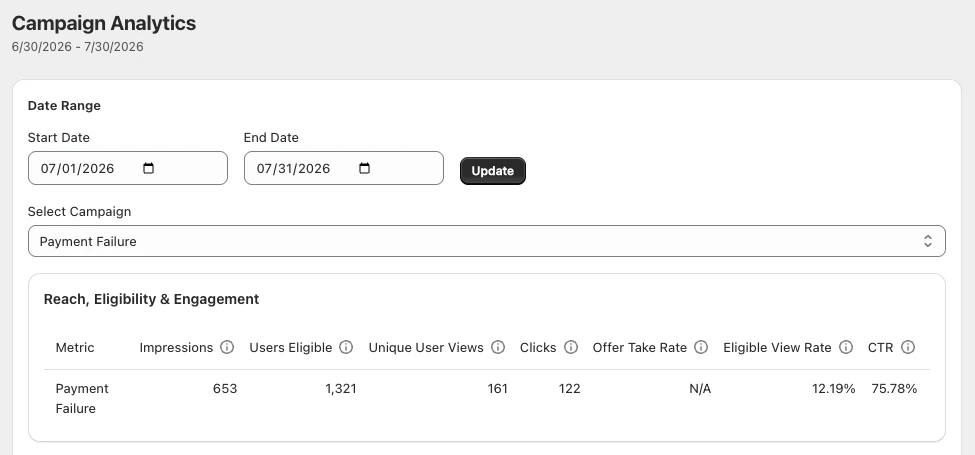Click the Payment Failure row label
Image resolution: width=975 pixels, height=455 pixels.
[x=82, y=398]
